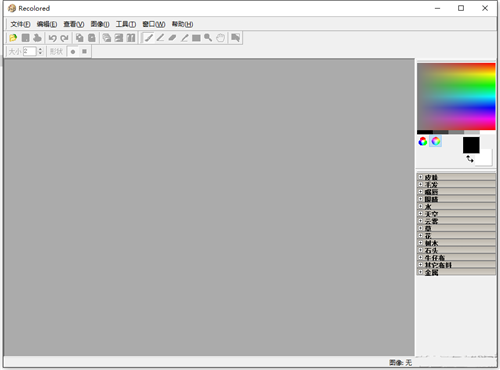Select the Zoom magnifier tool
The height and width of the screenshot is (370, 500).
(x=208, y=38)
